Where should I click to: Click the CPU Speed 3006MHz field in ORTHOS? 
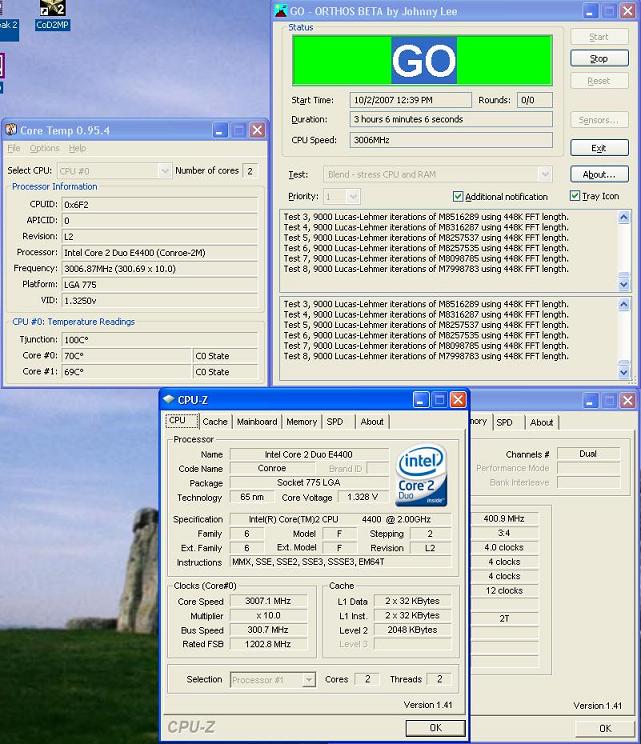point(451,140)
